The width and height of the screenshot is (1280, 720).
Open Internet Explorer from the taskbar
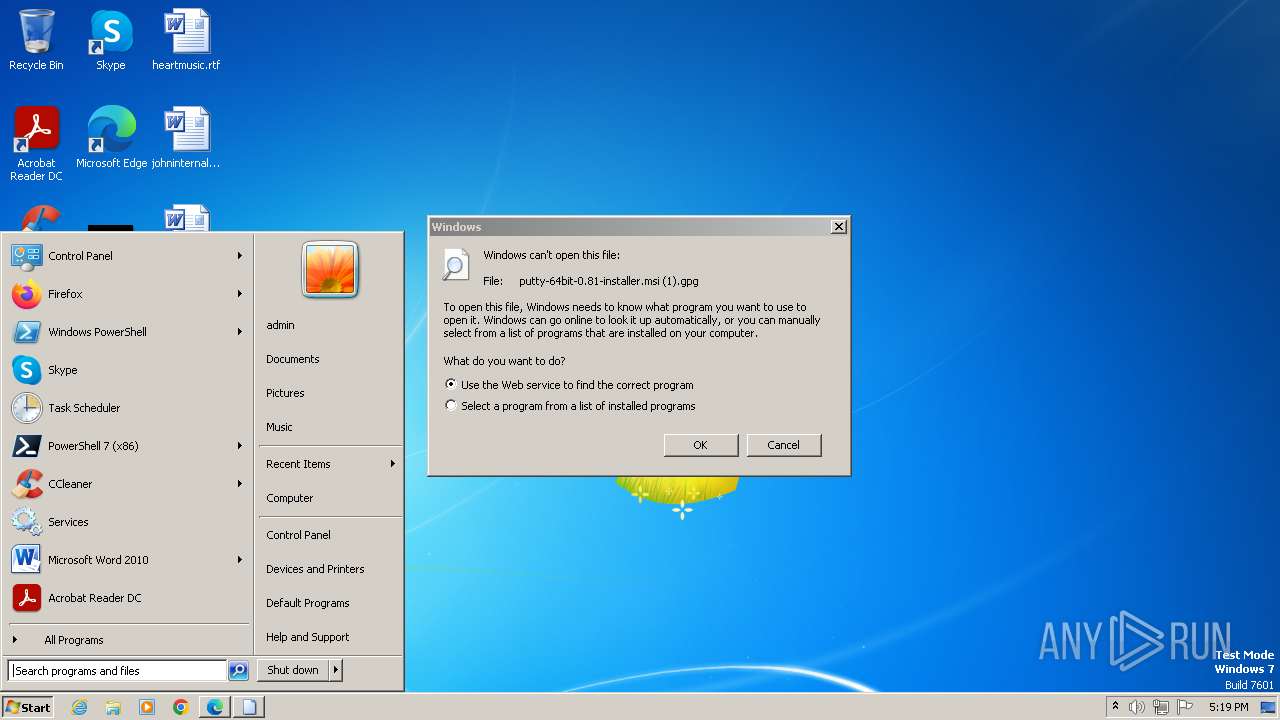point(79,707)
